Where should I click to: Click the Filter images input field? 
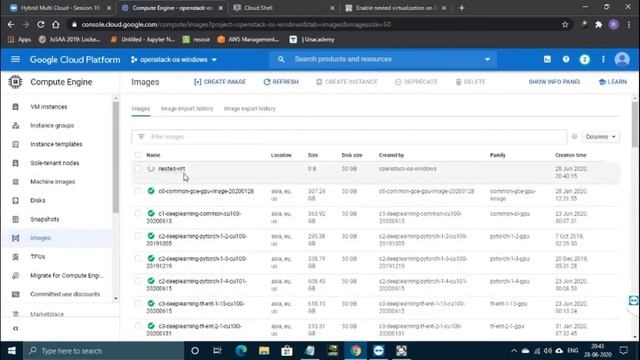tap(349, 137)
